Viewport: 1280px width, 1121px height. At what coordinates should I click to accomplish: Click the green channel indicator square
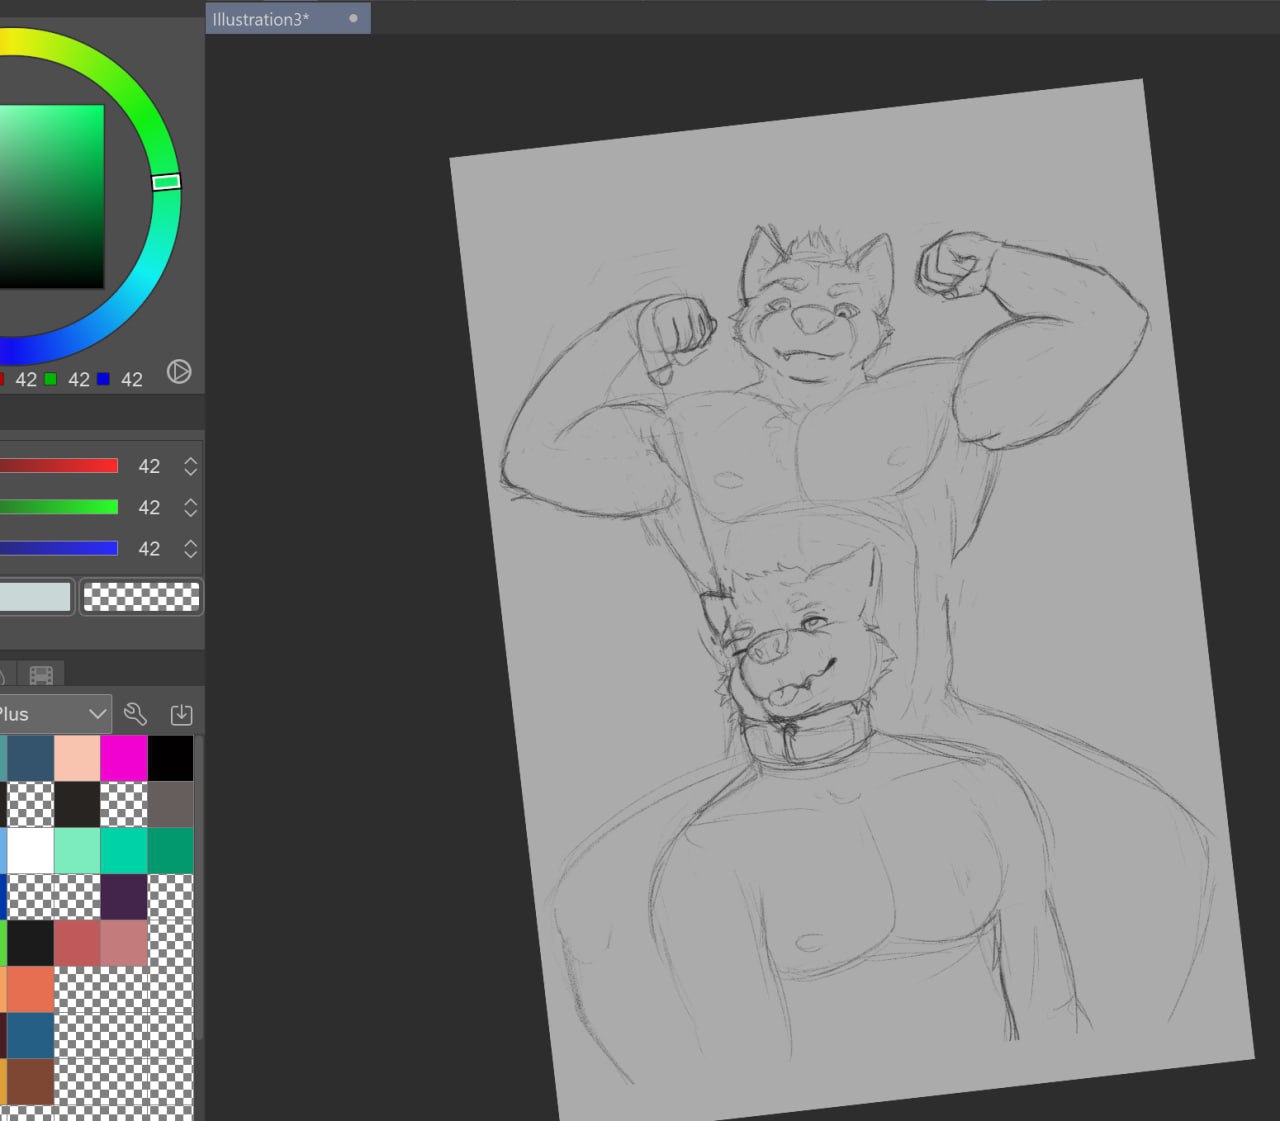tap(50, 379)
